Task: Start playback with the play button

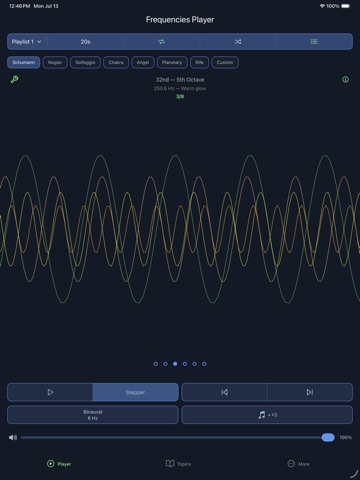Action: coord(50,392)
